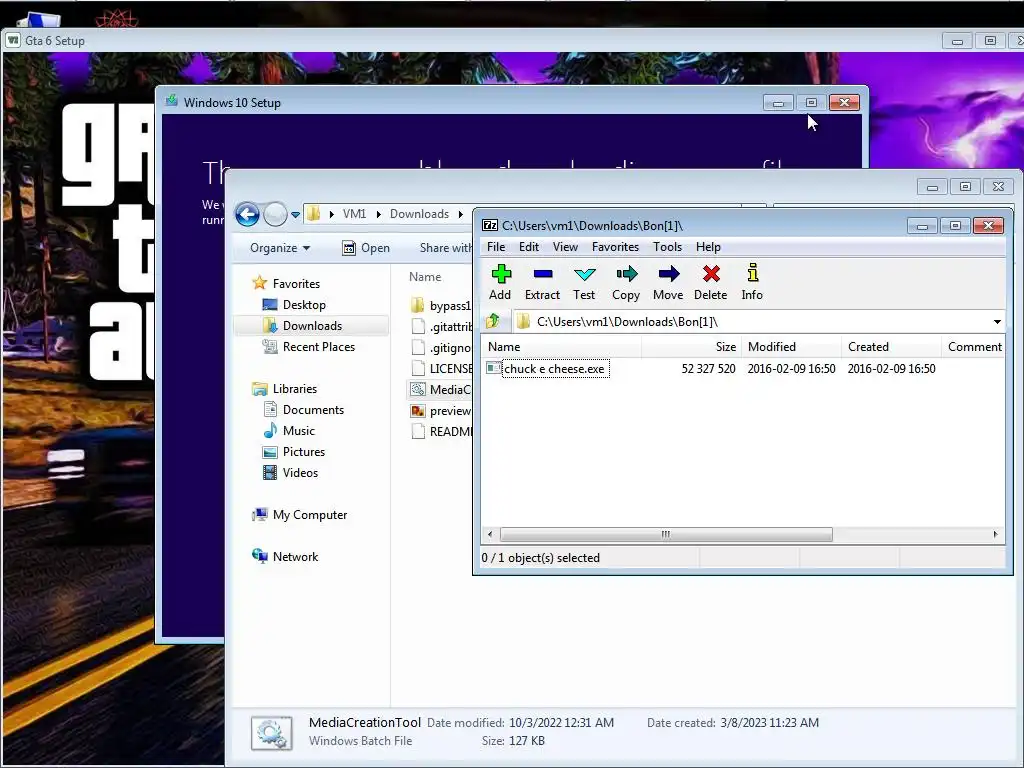The height and width of the screenshot is (768, 1024).
Task: Open the Music library
Action: 289,430
